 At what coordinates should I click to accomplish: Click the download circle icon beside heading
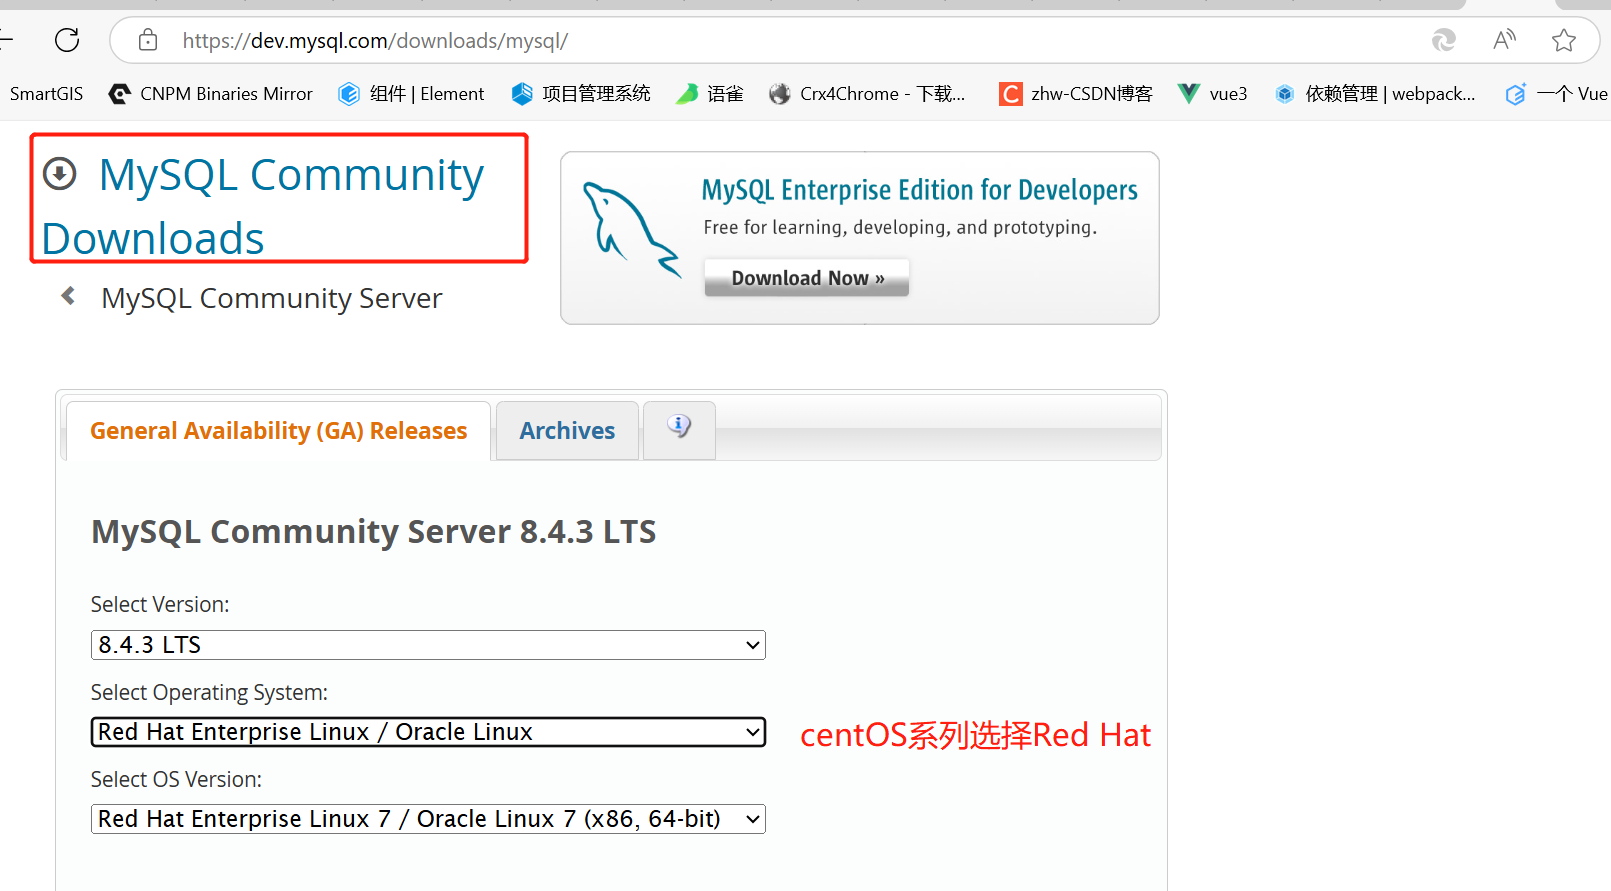click(60, 174)
